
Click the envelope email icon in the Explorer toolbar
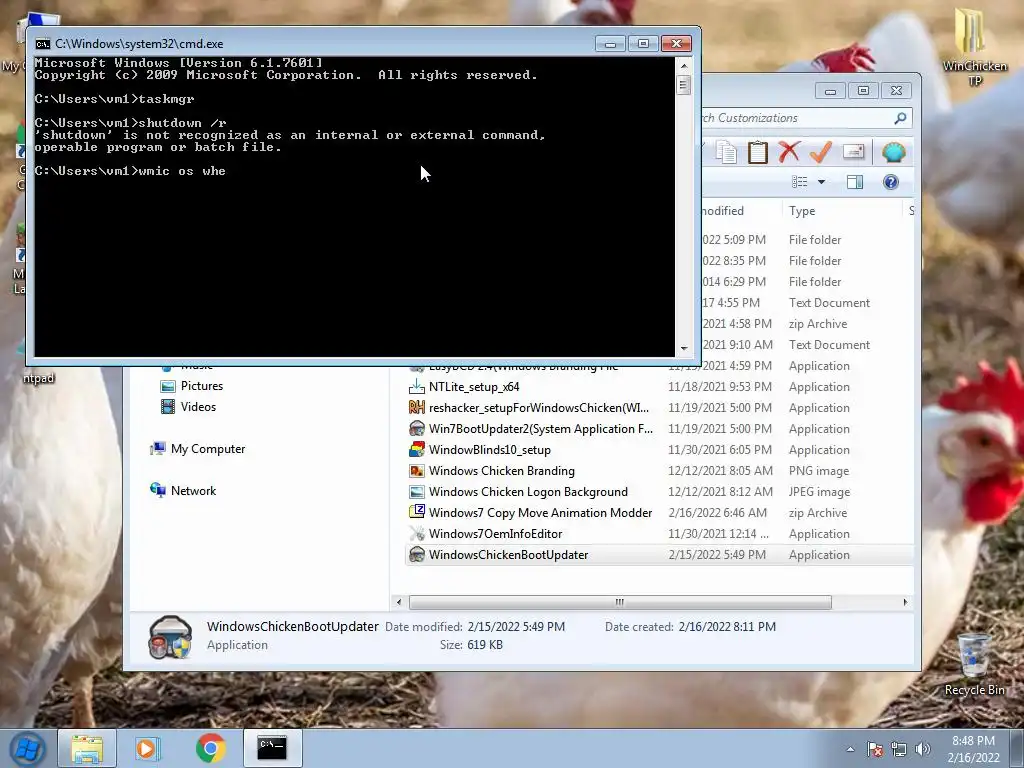coord(854,152)
